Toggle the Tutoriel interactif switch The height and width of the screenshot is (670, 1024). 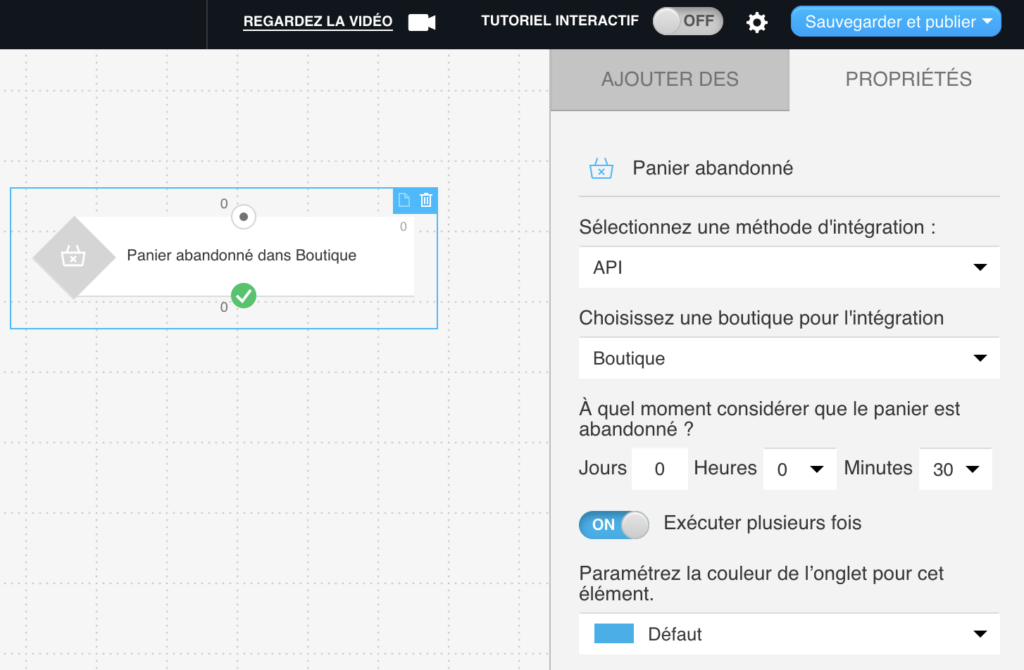point(688,21)
